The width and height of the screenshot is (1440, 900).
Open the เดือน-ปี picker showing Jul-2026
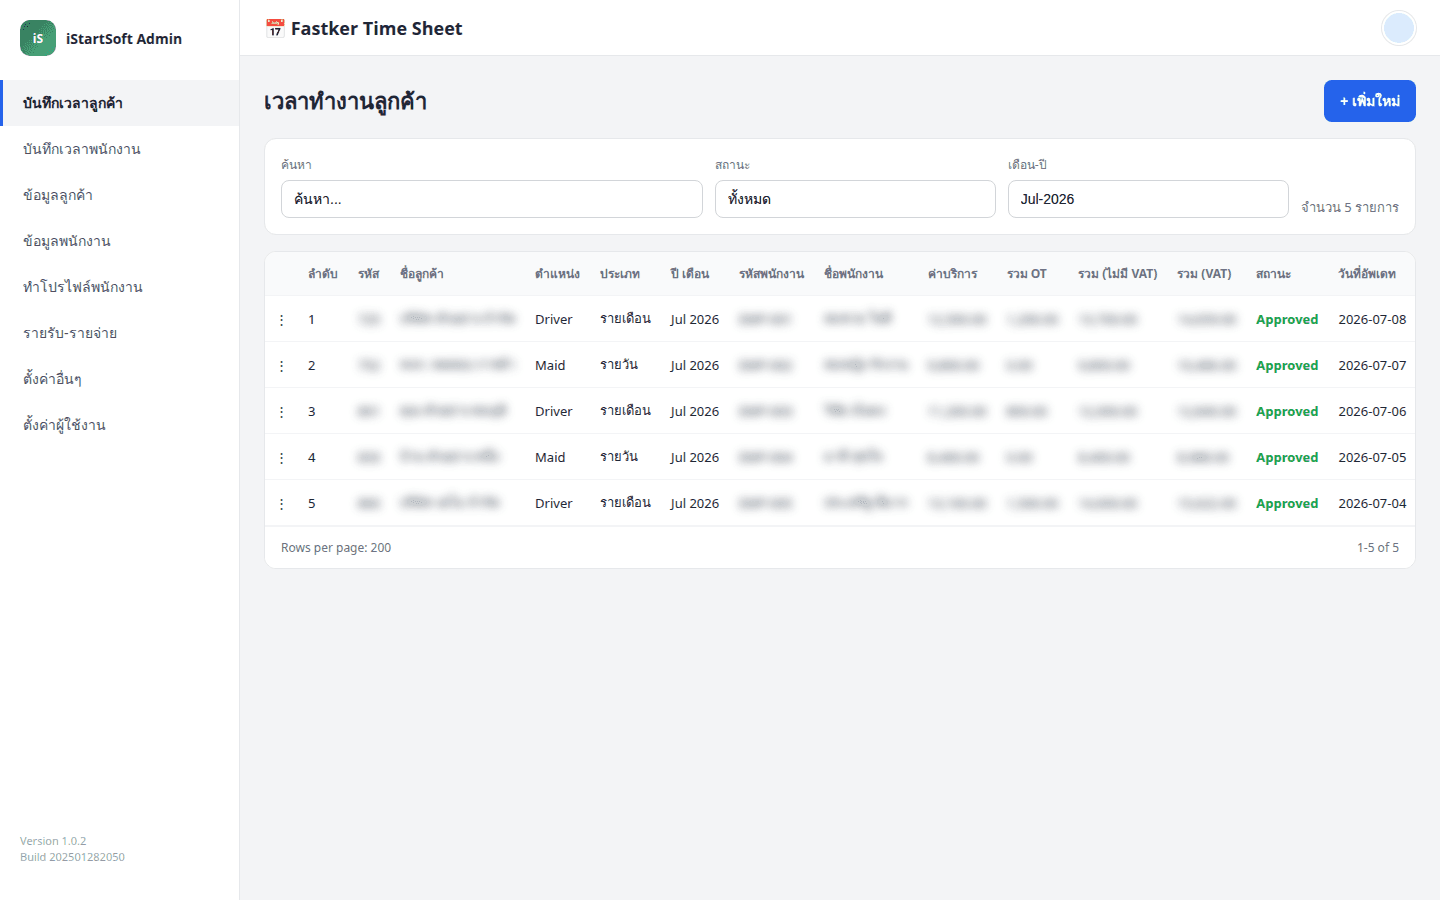[x=1148, y=199]
